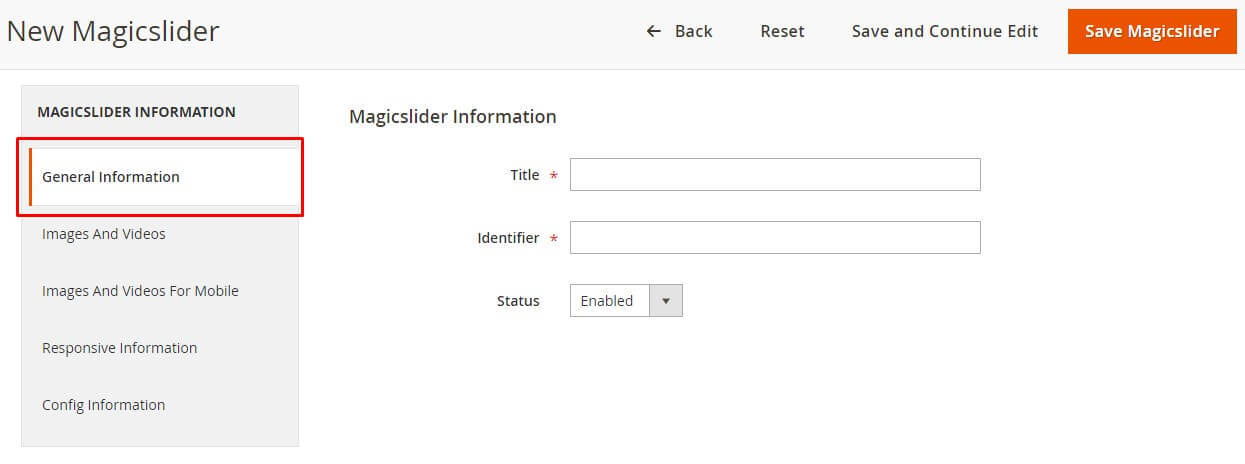Click into the Identifier input field

(775, 238)
